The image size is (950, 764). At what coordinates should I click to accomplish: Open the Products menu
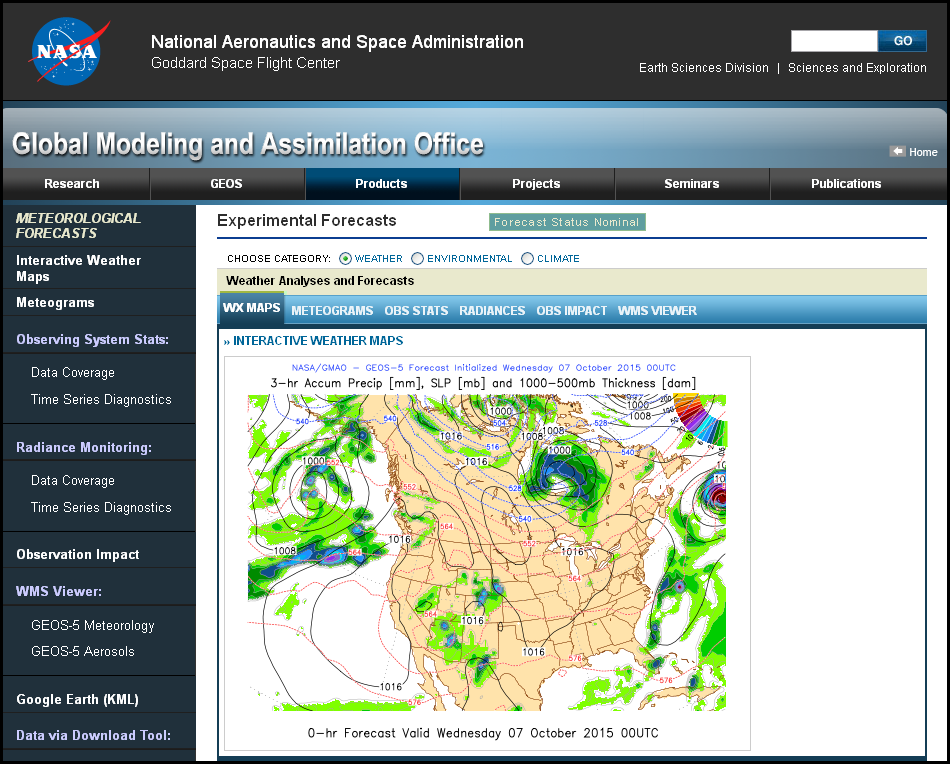click(x=381, y=184)
